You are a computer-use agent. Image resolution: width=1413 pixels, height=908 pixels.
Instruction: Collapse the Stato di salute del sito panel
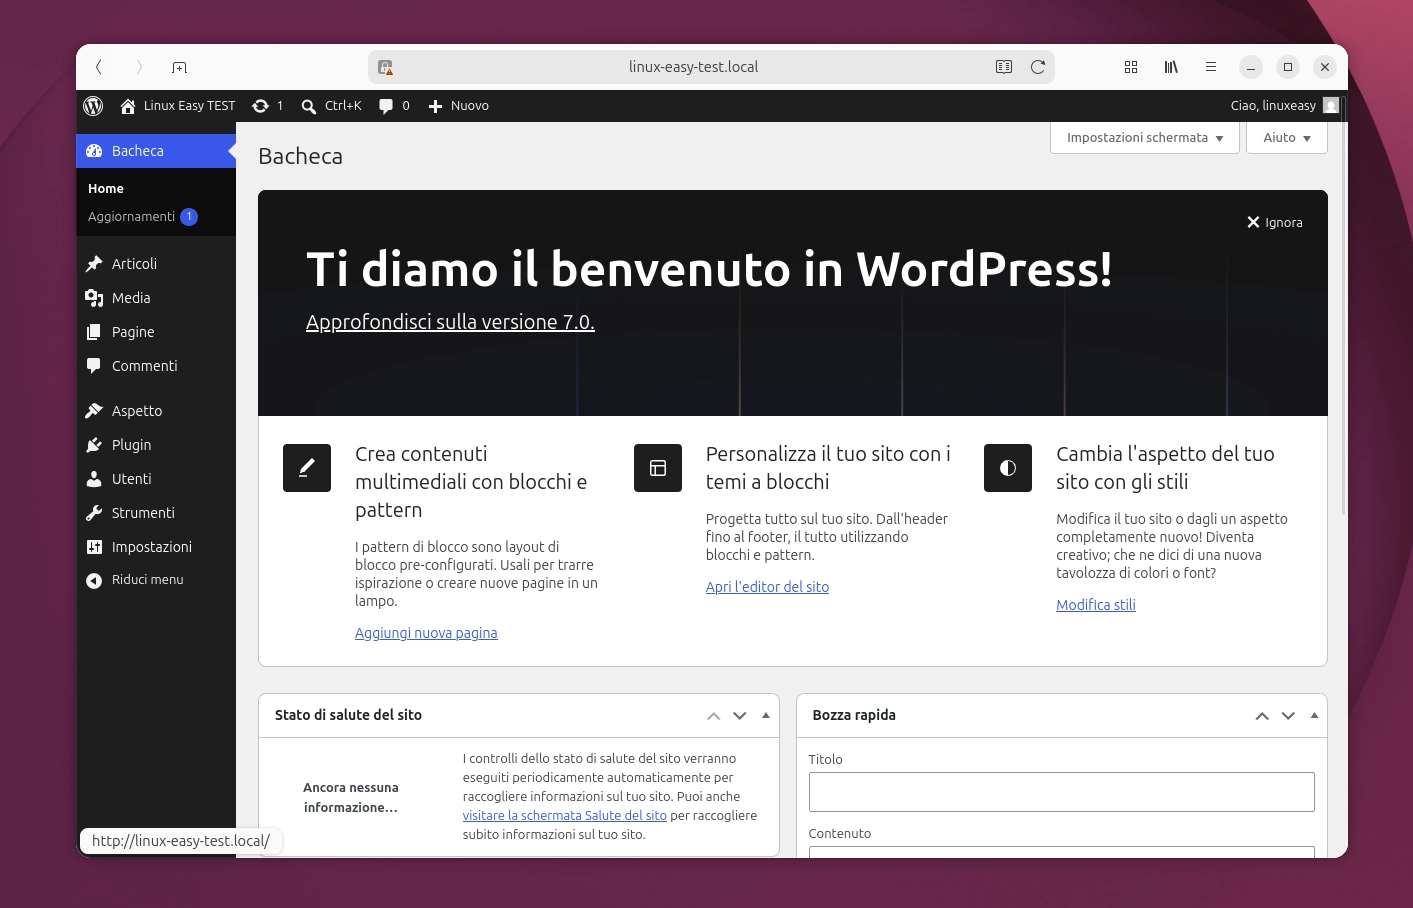[x=766, y=716]
